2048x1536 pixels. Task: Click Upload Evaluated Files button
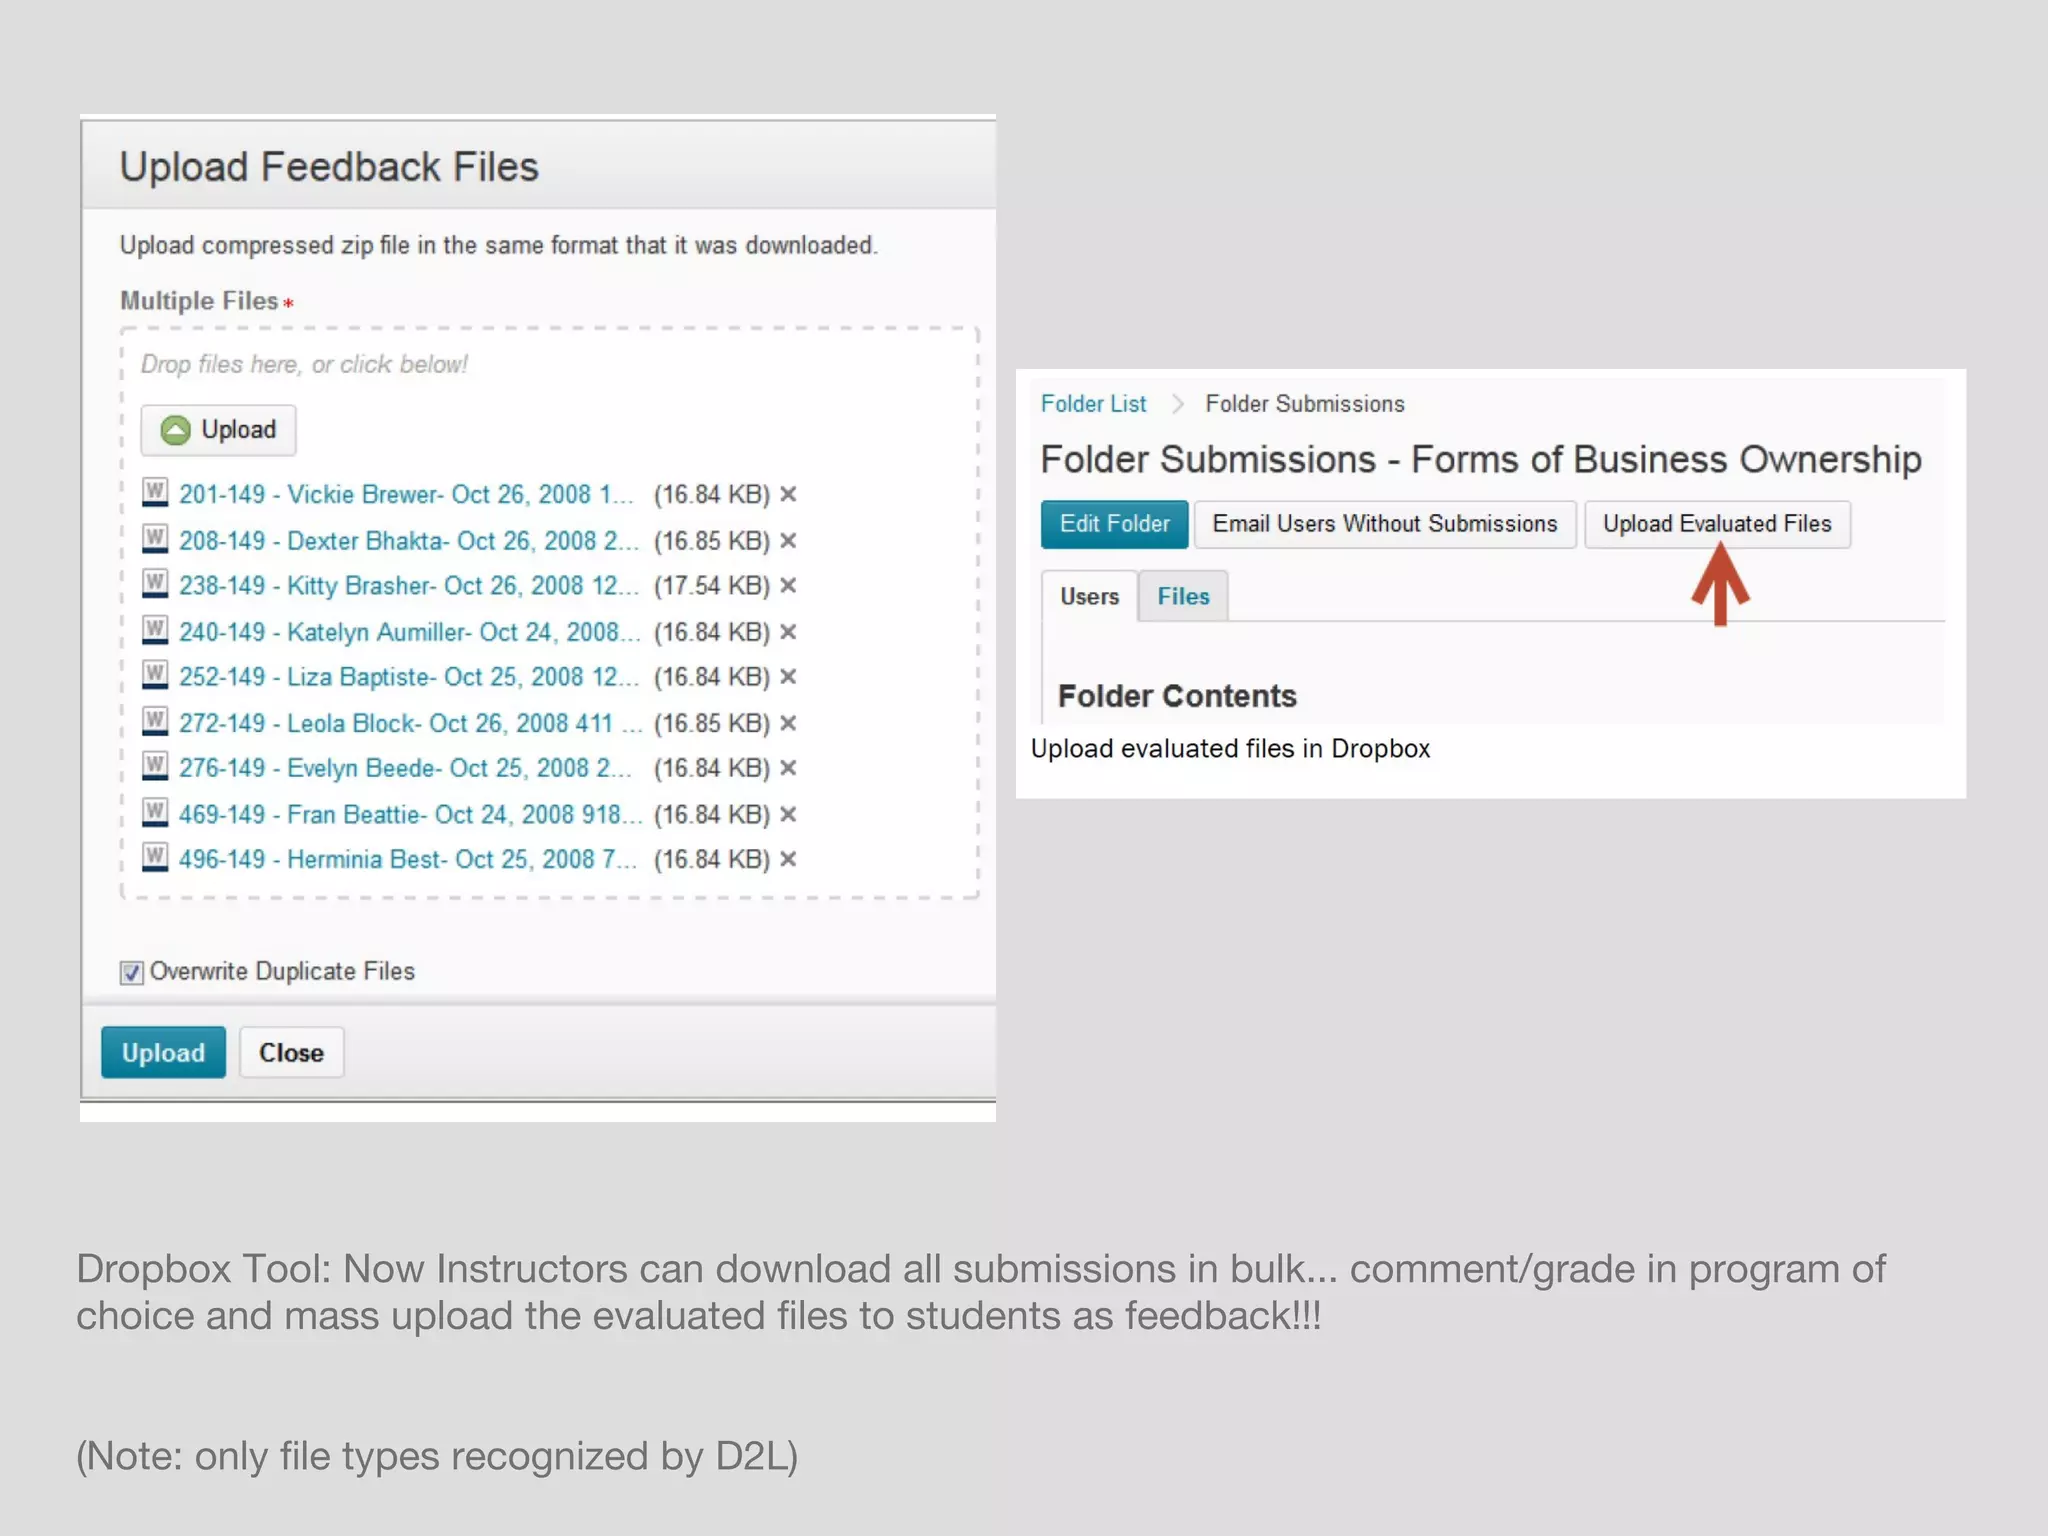point(1716,524)
